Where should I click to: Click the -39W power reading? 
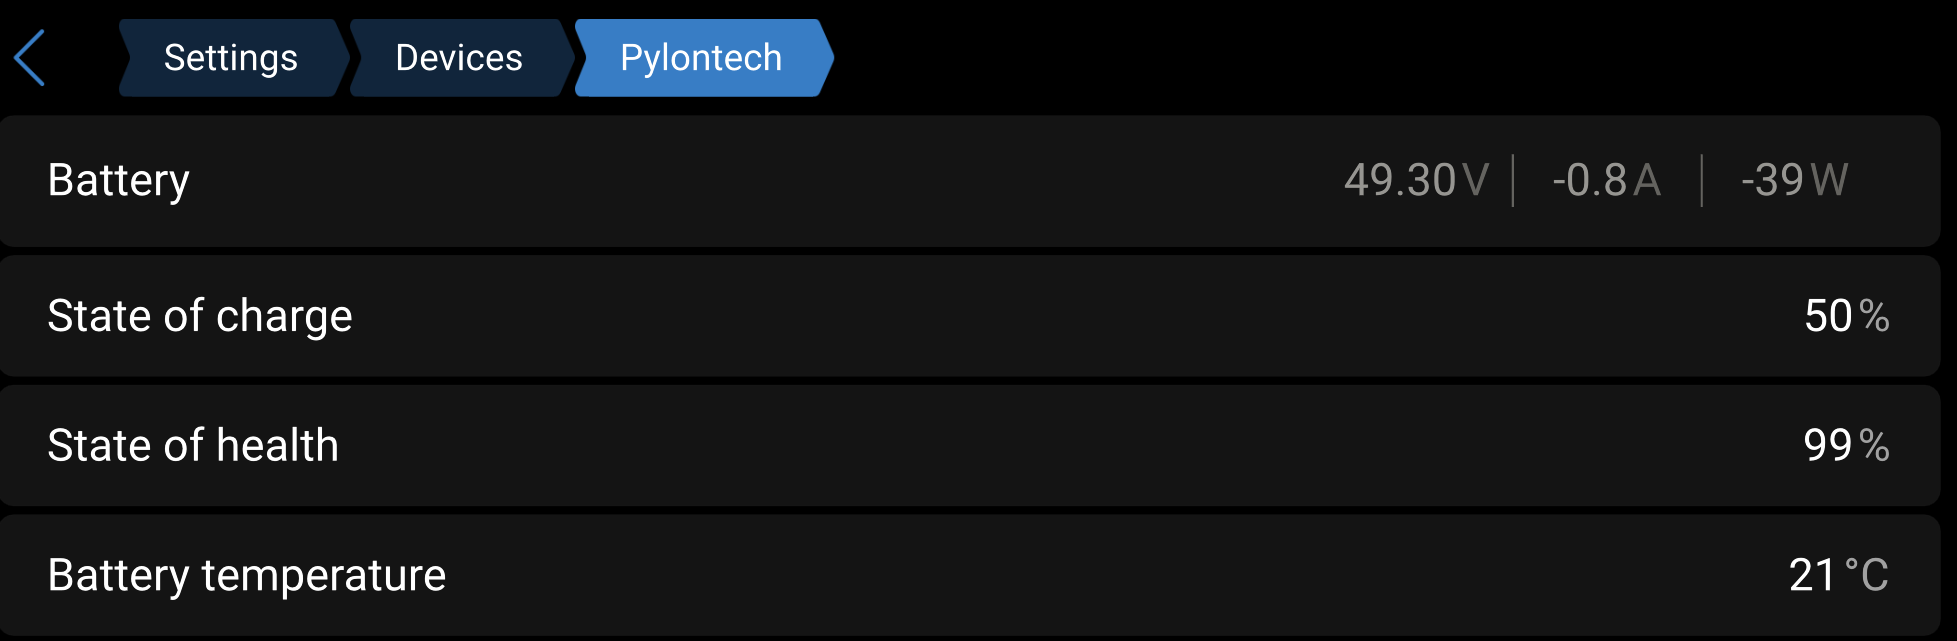click(x=1794, y=181)
